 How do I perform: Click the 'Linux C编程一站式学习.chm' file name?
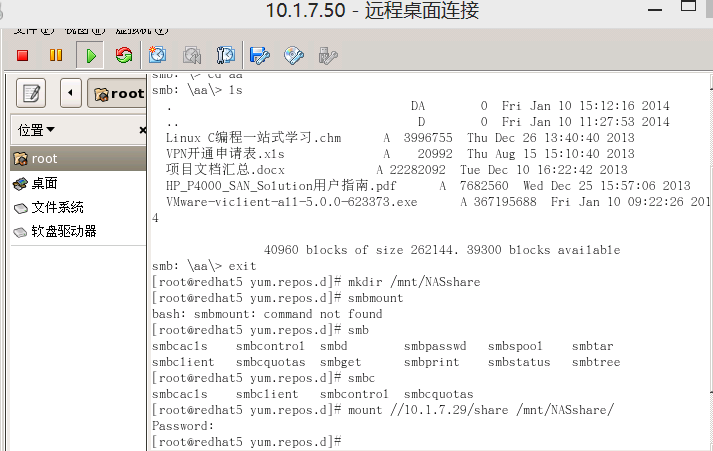click(253, 137)
